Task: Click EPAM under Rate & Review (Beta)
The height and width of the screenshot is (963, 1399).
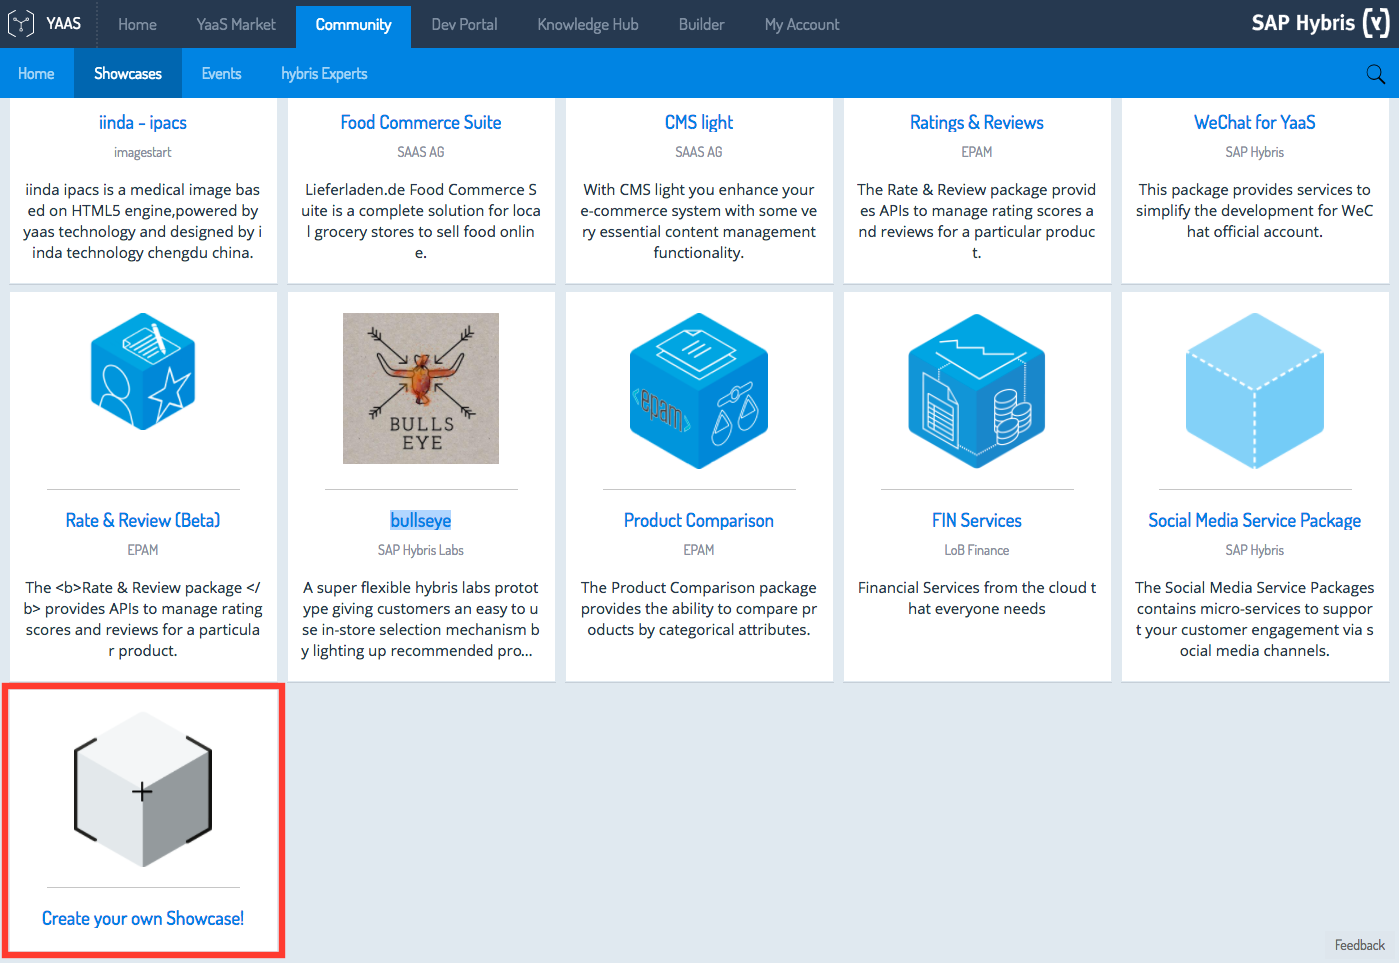Action: coord(143,551)
